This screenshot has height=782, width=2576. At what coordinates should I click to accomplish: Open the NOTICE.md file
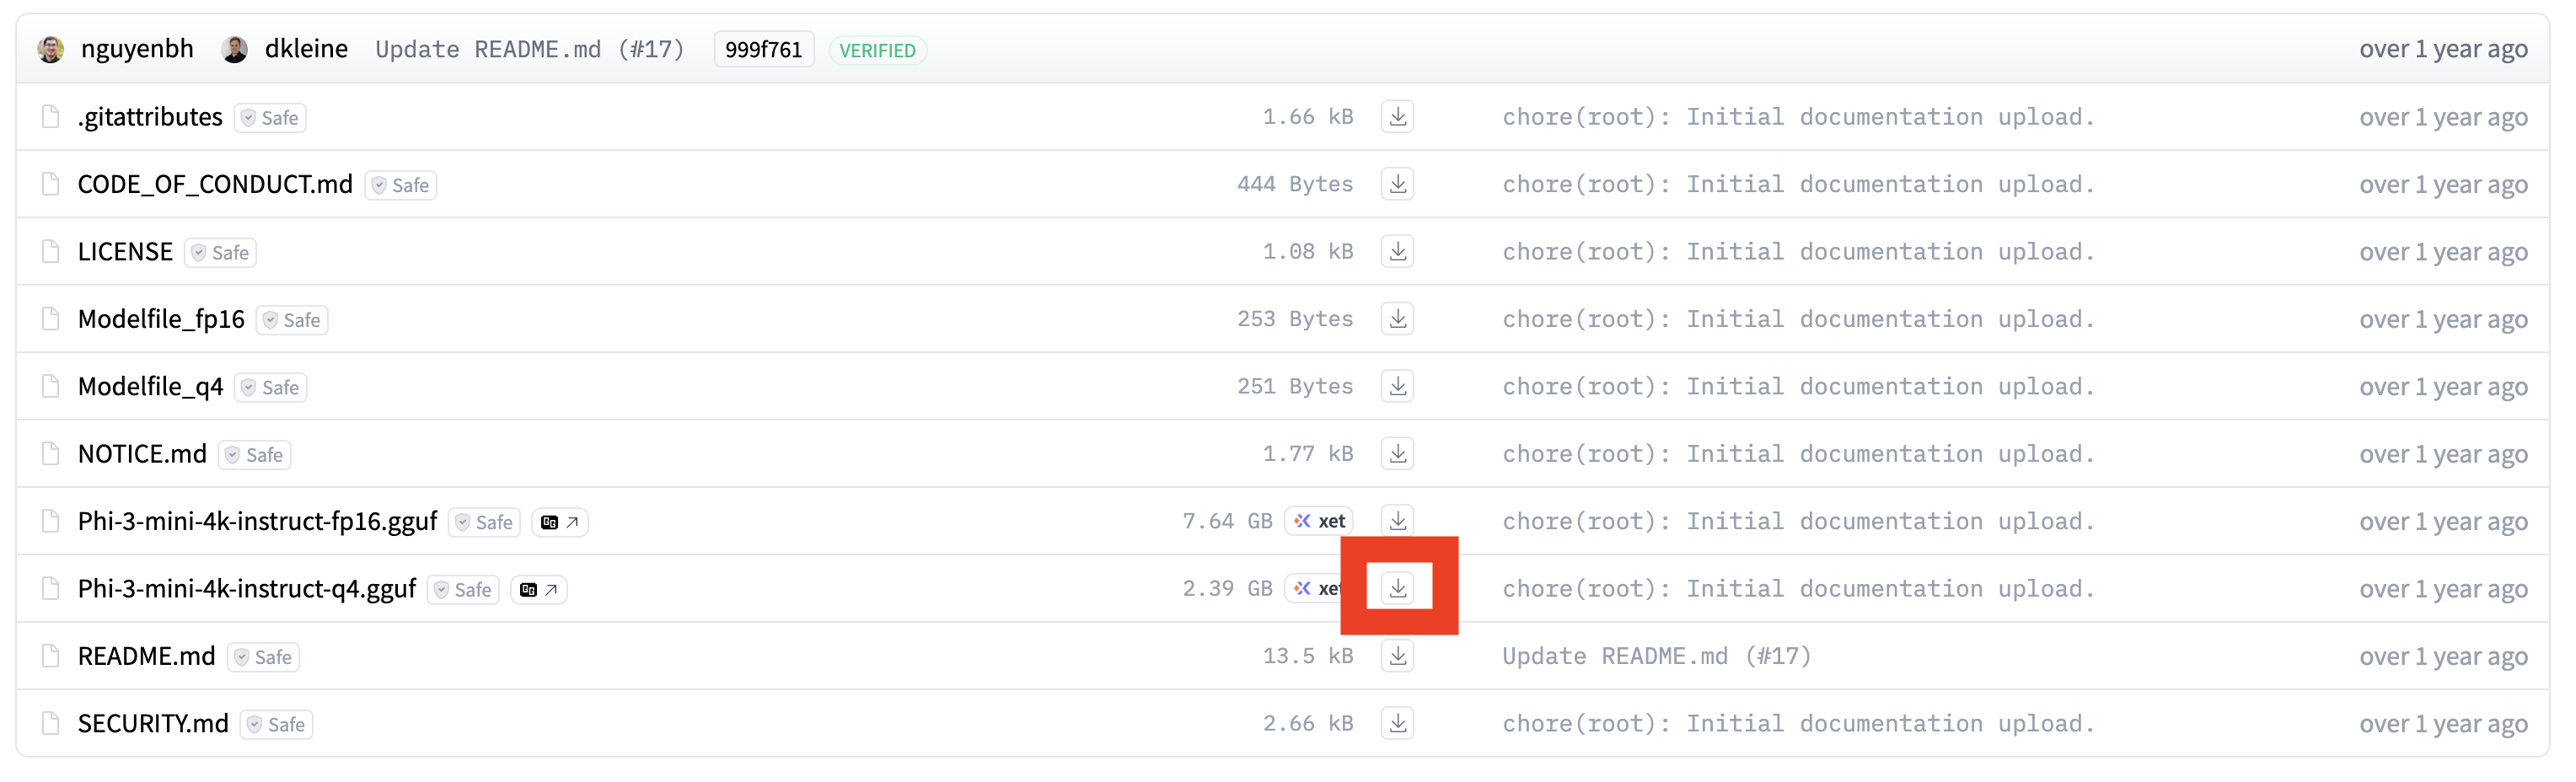pyautogui.click(x=142, y=454)
